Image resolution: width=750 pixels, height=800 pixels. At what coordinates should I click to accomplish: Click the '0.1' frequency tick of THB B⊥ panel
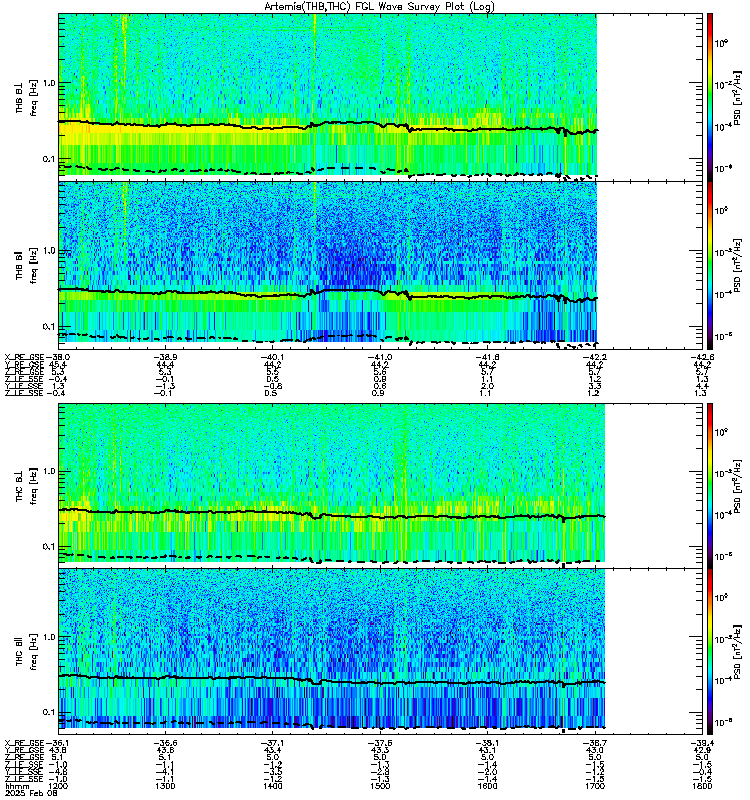pyautogui.click(x=49, y=159)
